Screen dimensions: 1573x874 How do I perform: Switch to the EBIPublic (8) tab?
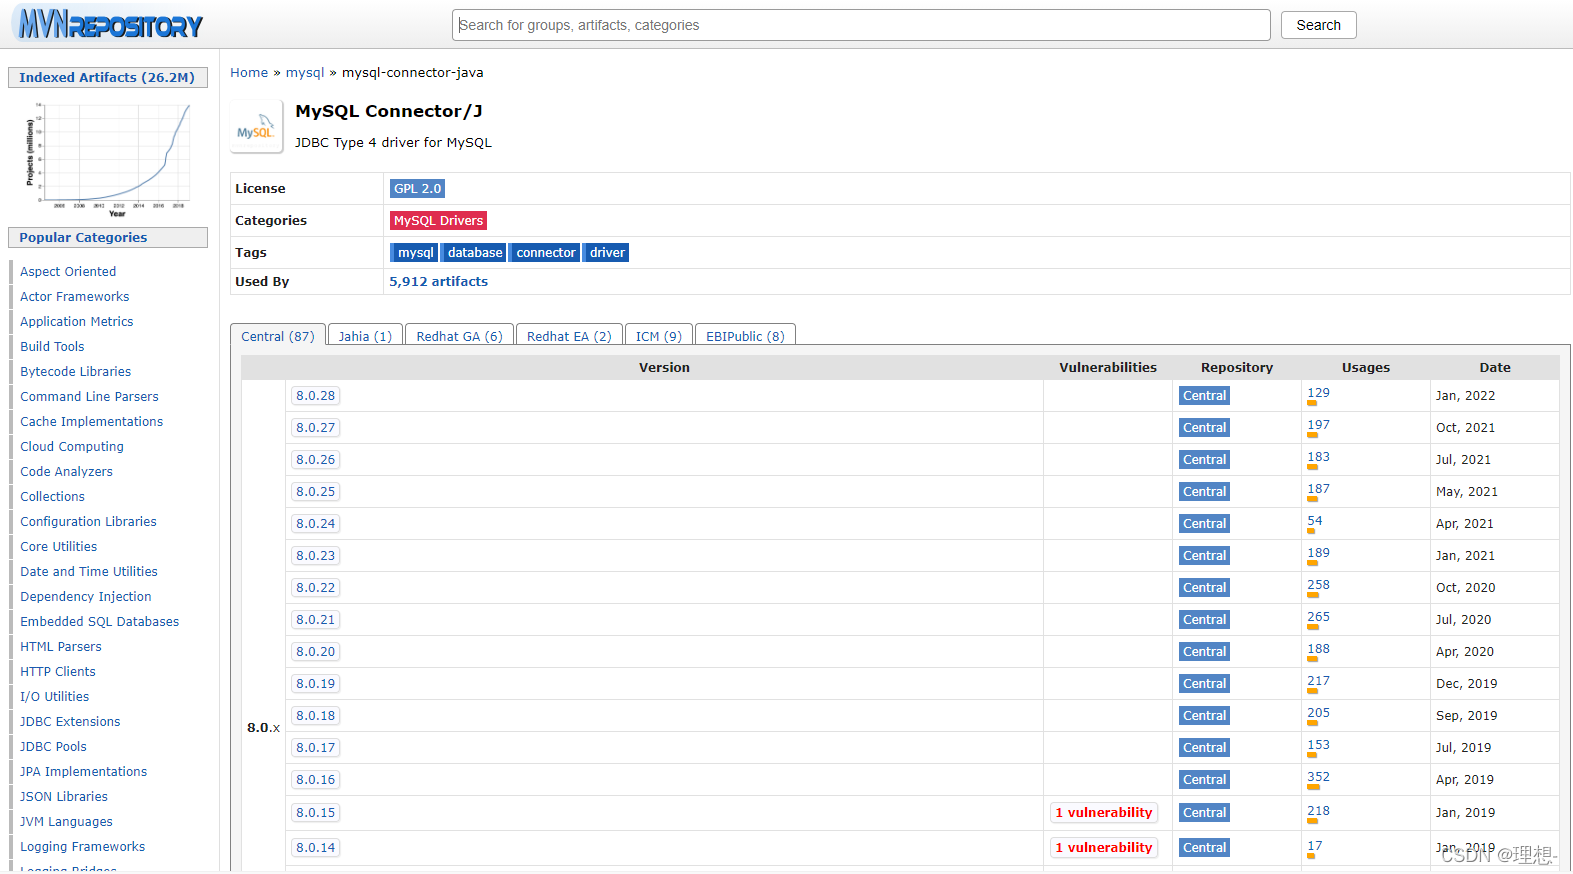coord(745,336)
